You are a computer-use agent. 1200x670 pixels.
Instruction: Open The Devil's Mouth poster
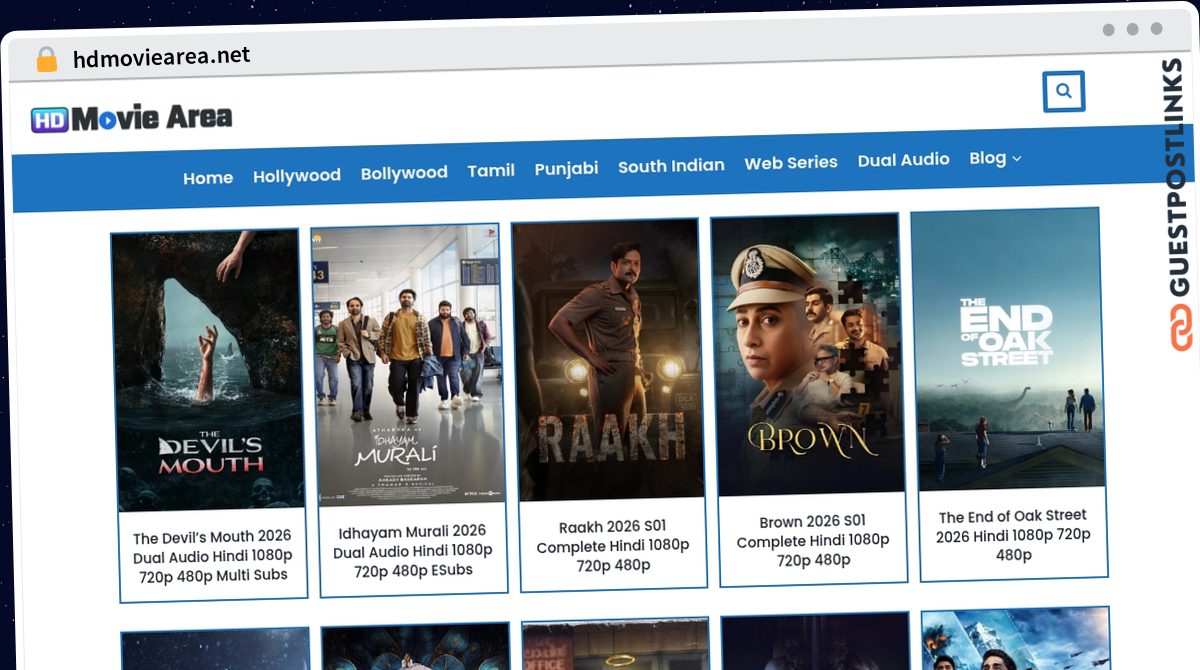[x=207, y=371]
